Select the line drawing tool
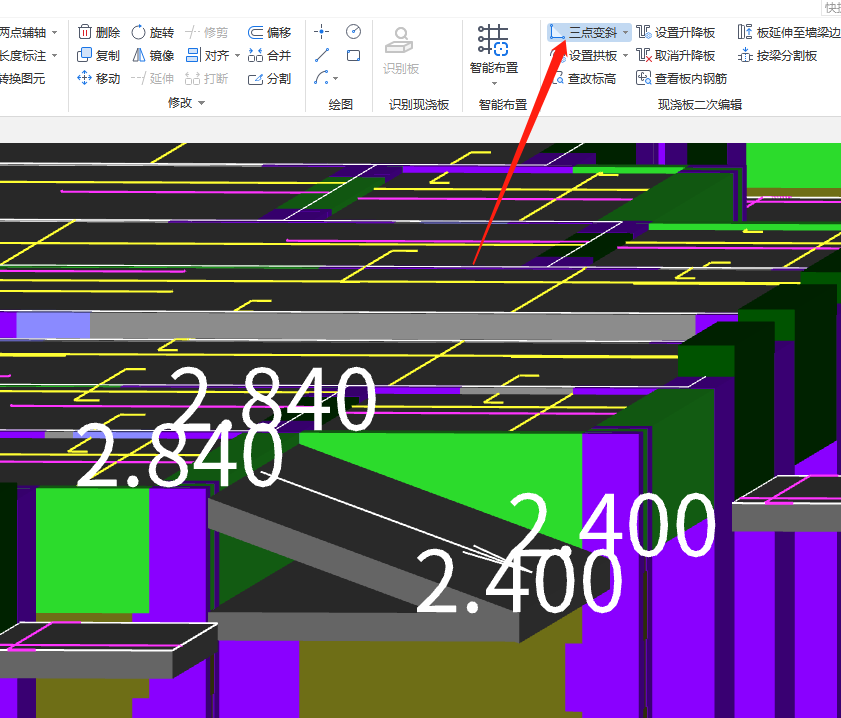The height and width of the screenshot is (718, 841). (x=322, y=55)
